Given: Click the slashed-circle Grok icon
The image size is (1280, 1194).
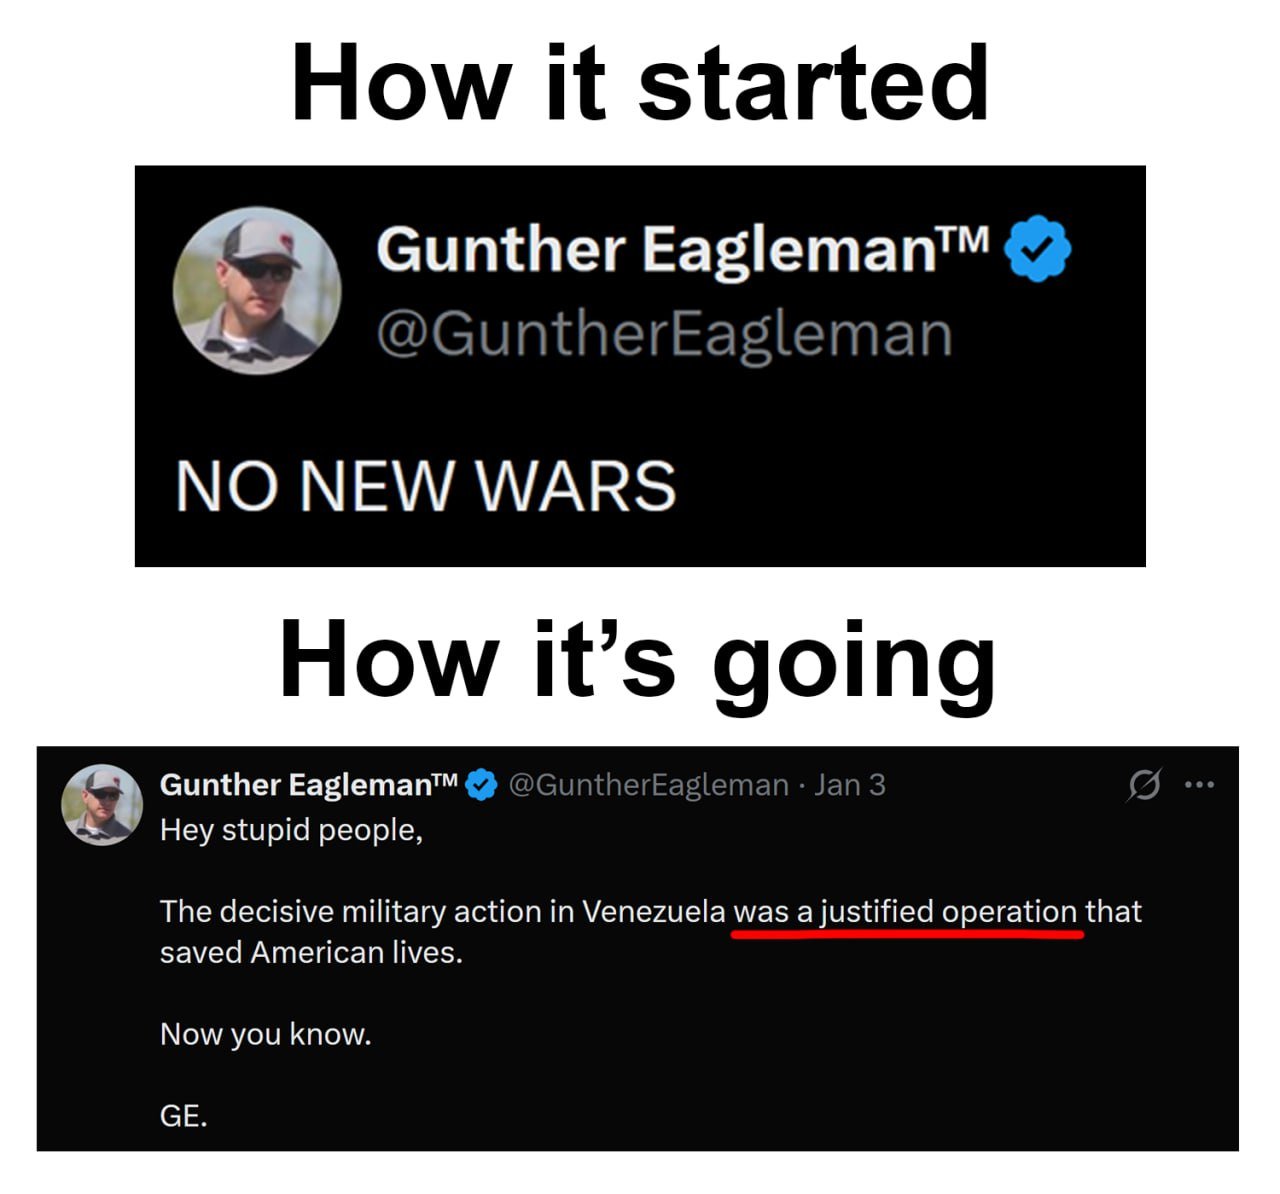Looking at the screenshot, I should (x=1144, y=785).
